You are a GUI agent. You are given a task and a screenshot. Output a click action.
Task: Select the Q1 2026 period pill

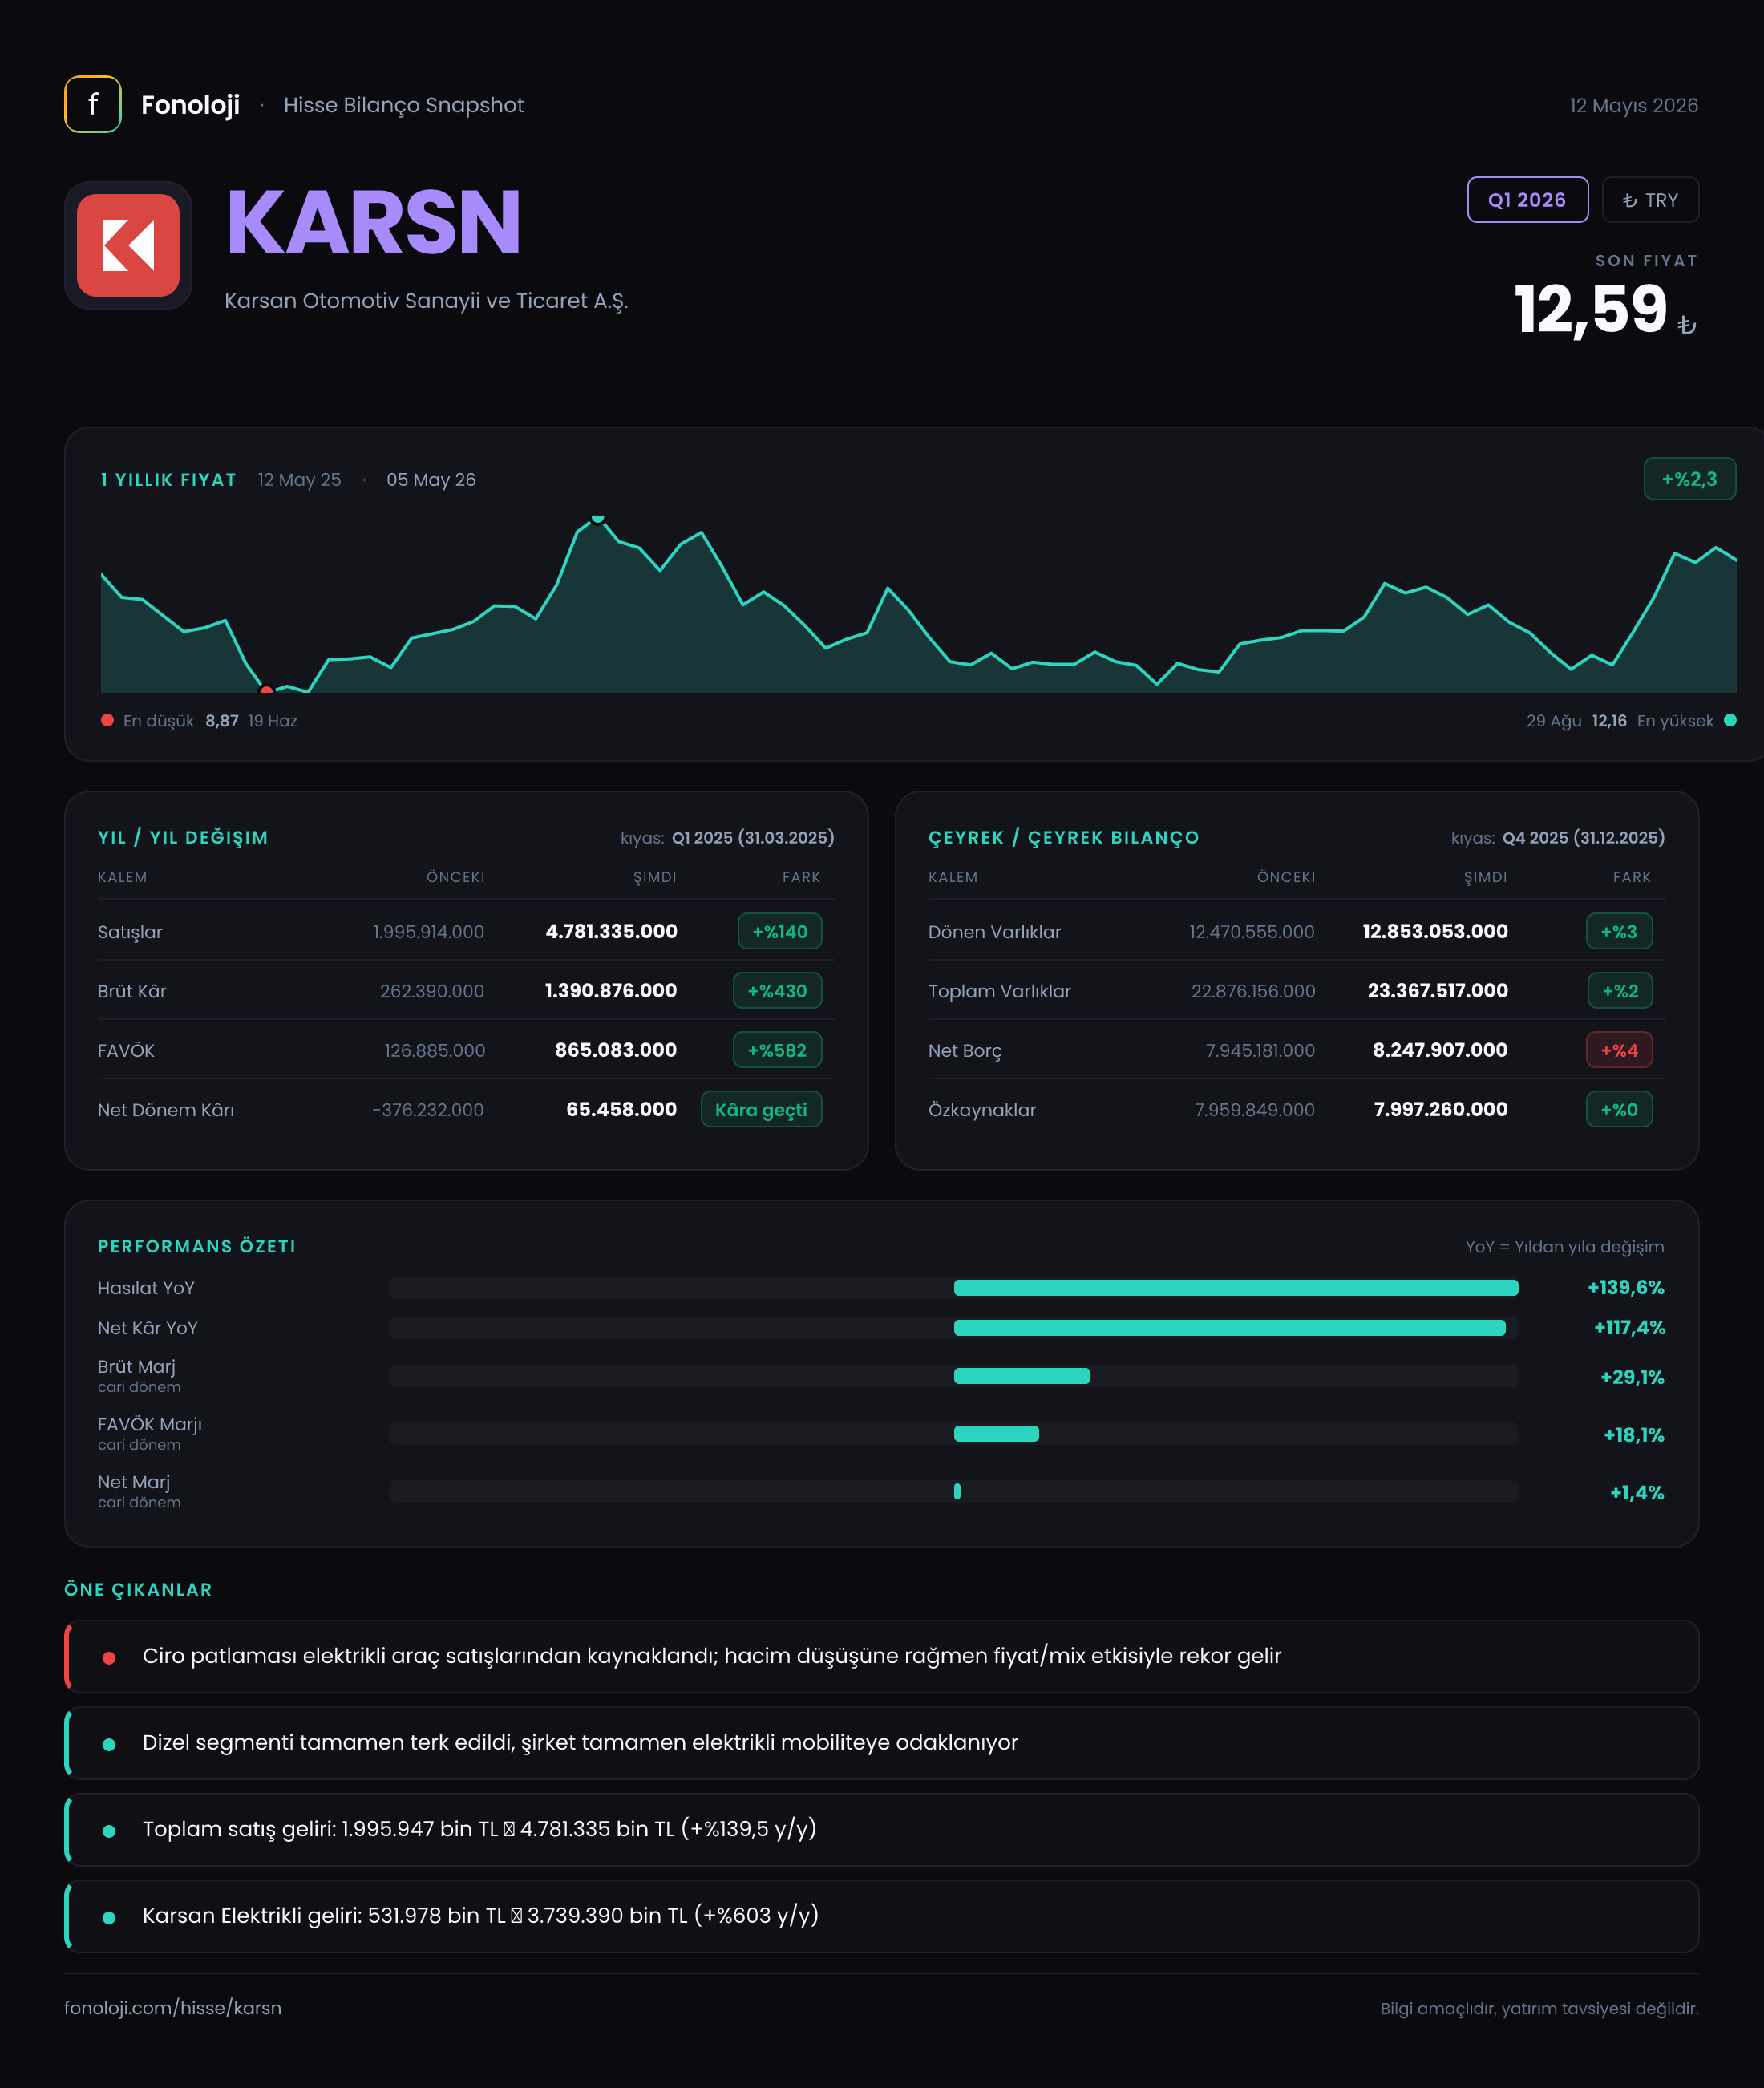pyautogui.click(x=1527, y=200)
